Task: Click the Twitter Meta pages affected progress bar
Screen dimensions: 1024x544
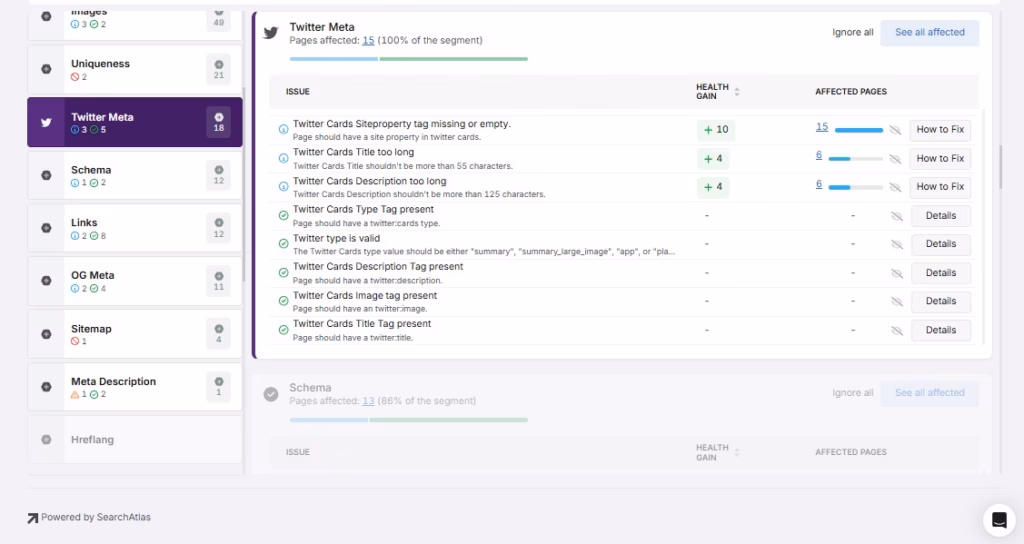Action: point(408,59)
